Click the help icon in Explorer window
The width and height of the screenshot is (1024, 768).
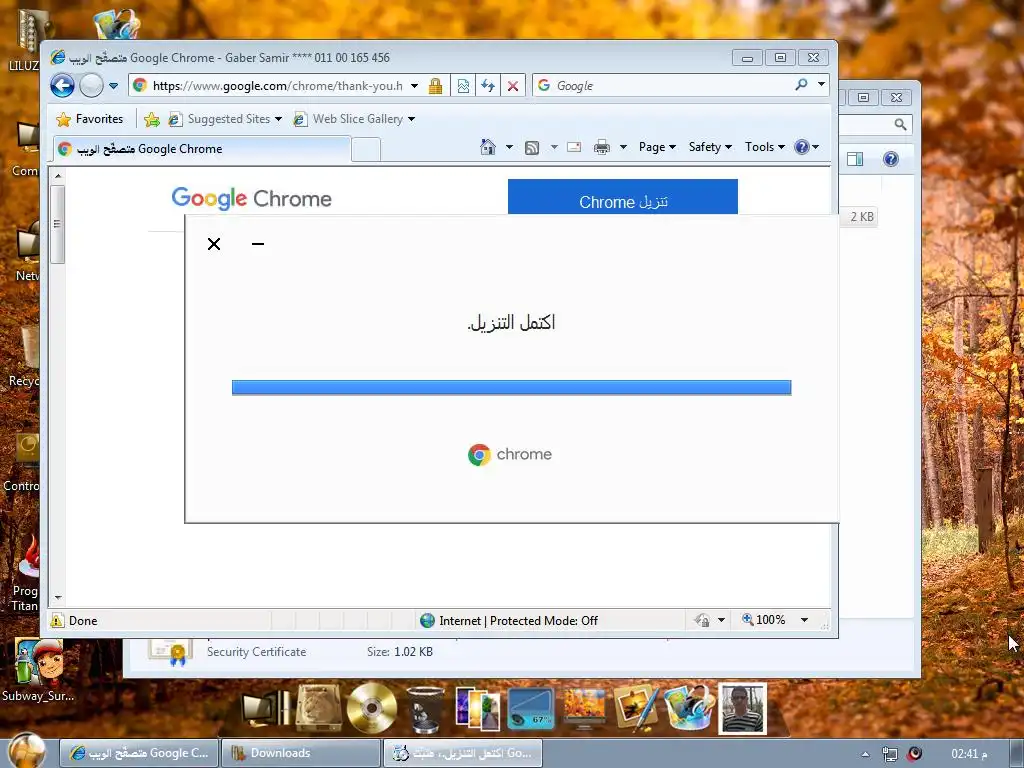pos(891,159)
